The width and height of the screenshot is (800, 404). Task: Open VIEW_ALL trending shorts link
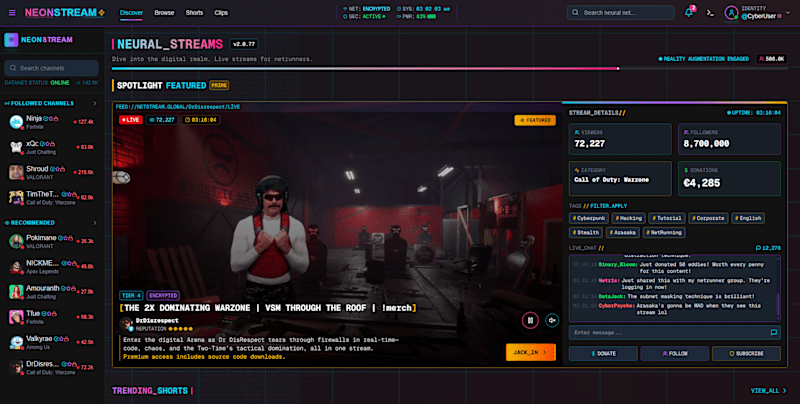pyautogui.click(x=768, y=391)
